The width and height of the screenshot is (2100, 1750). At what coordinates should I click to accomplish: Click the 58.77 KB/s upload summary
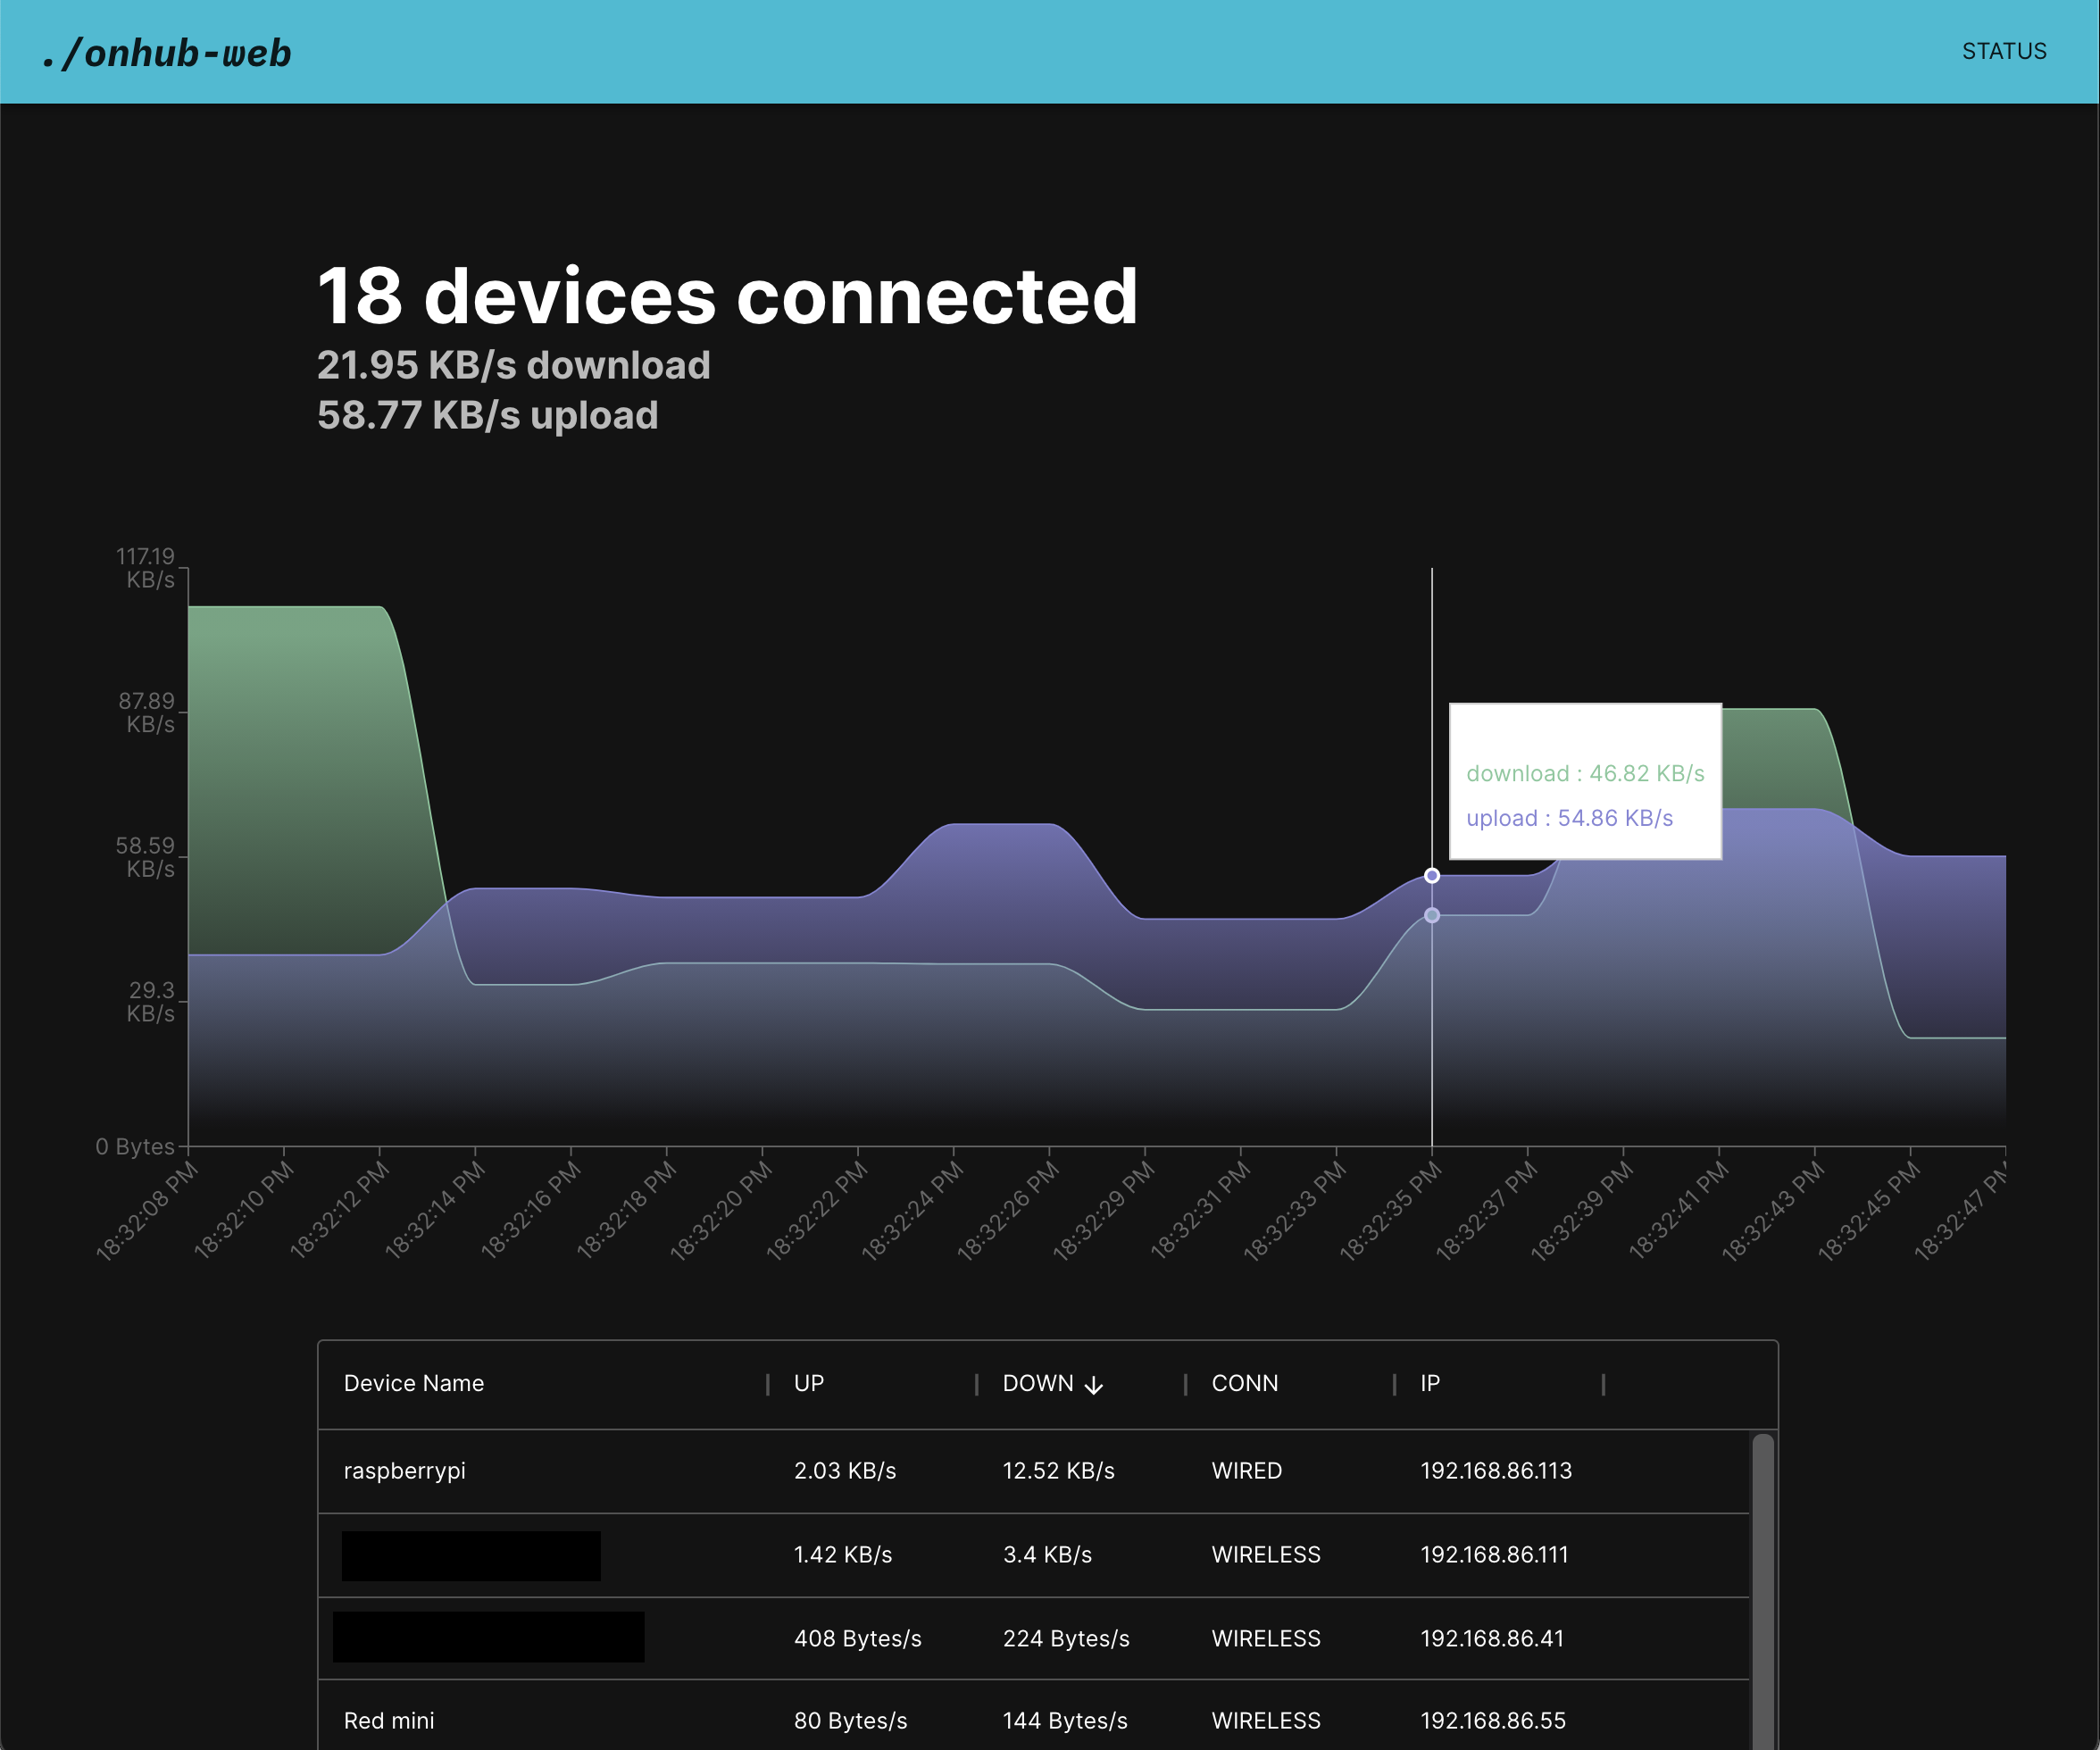pos(488,415)
